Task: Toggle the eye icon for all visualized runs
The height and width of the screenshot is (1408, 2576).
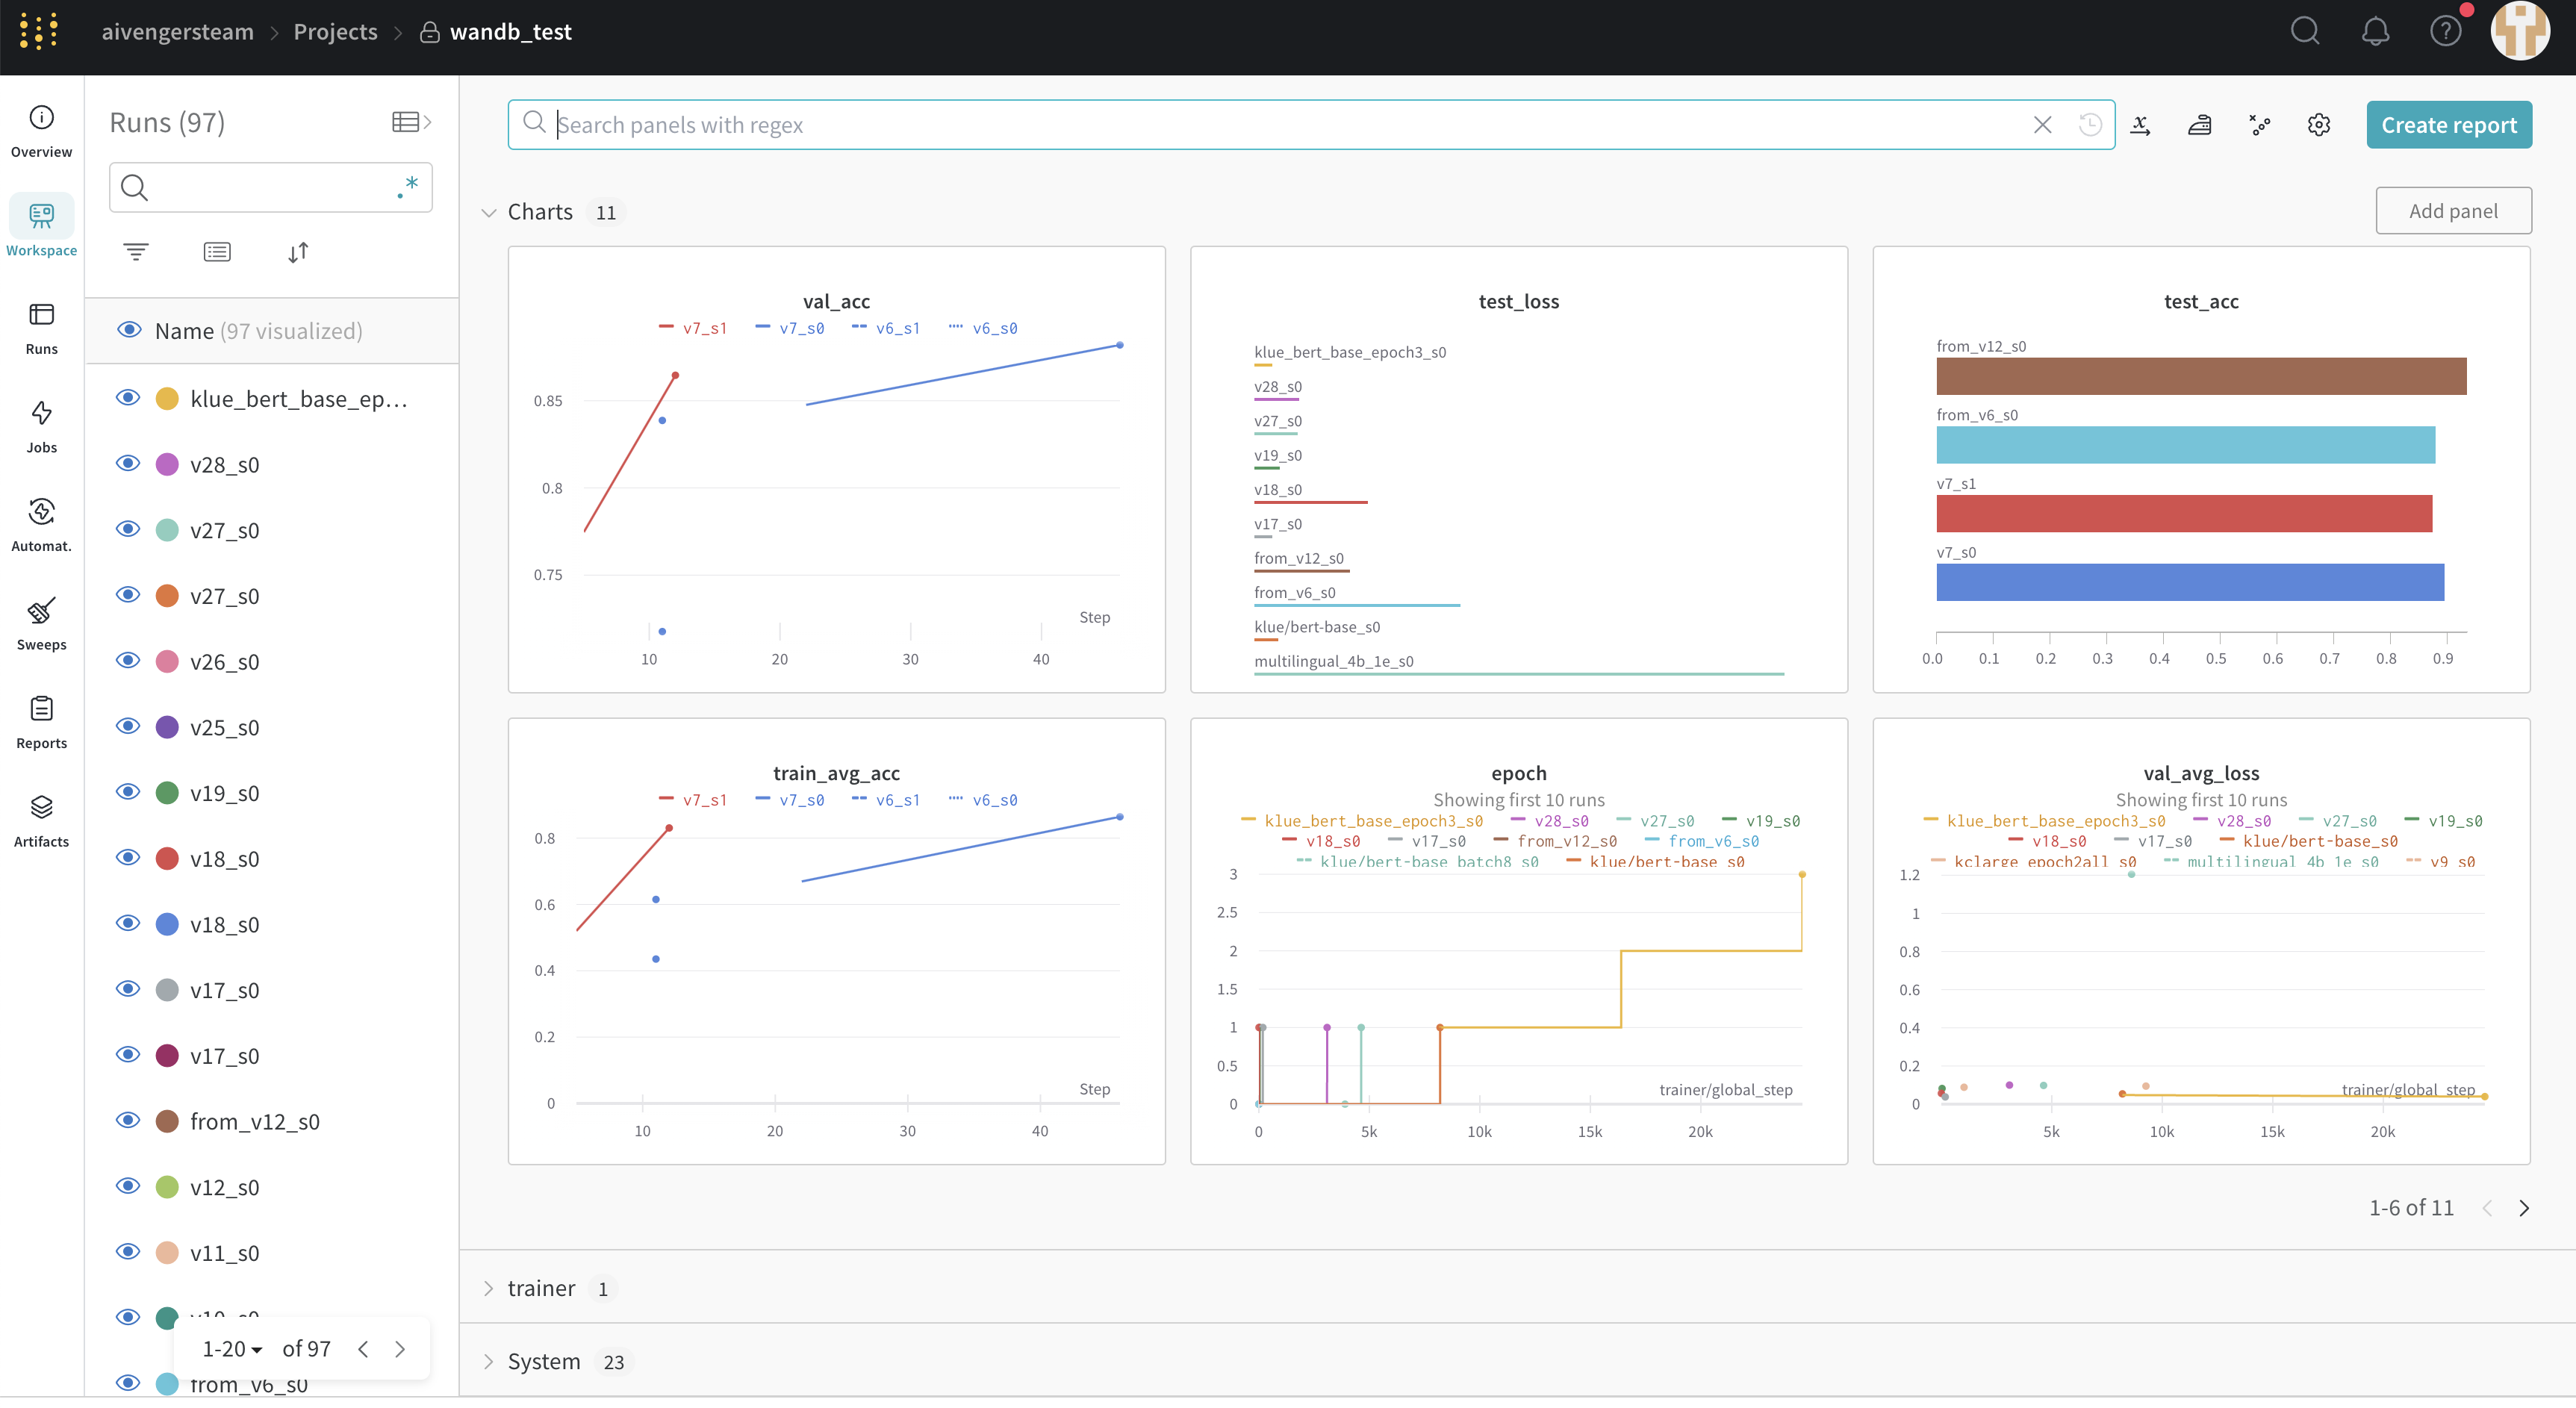Action: [x=129, y=330]
